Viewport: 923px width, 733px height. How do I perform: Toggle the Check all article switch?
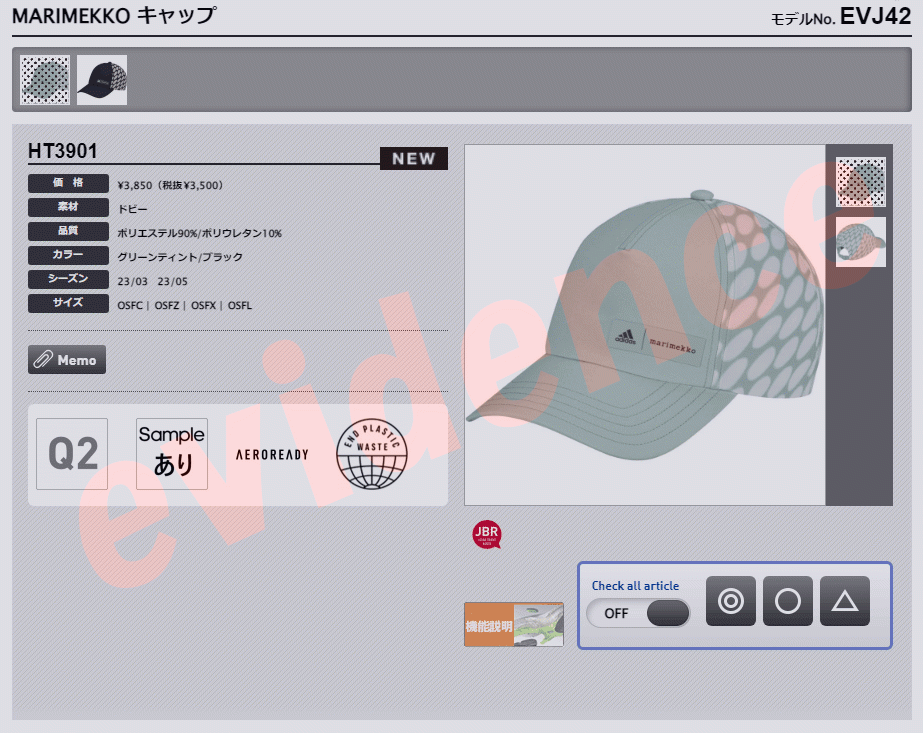[x=639, y=613]
